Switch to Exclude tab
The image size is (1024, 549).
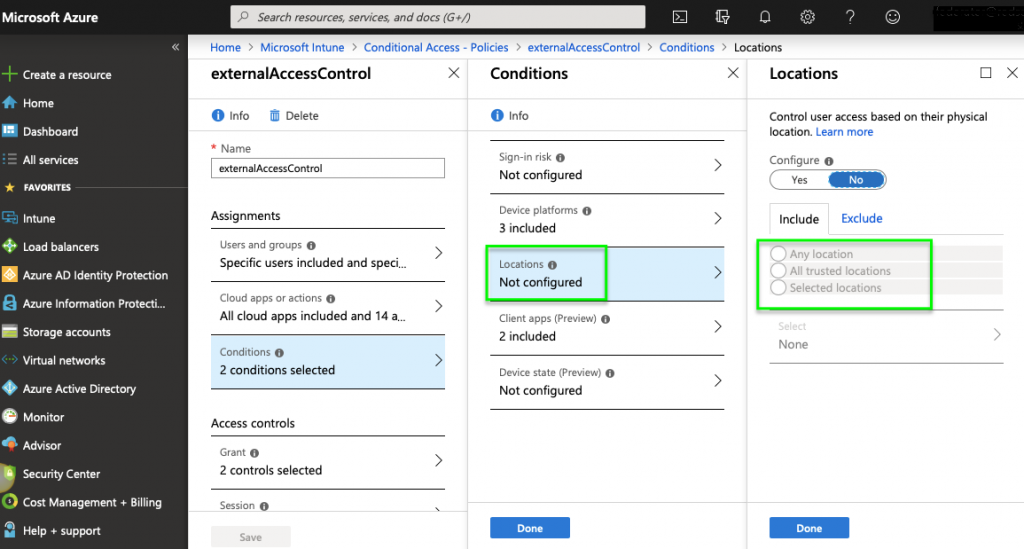(x=861, y=219)
